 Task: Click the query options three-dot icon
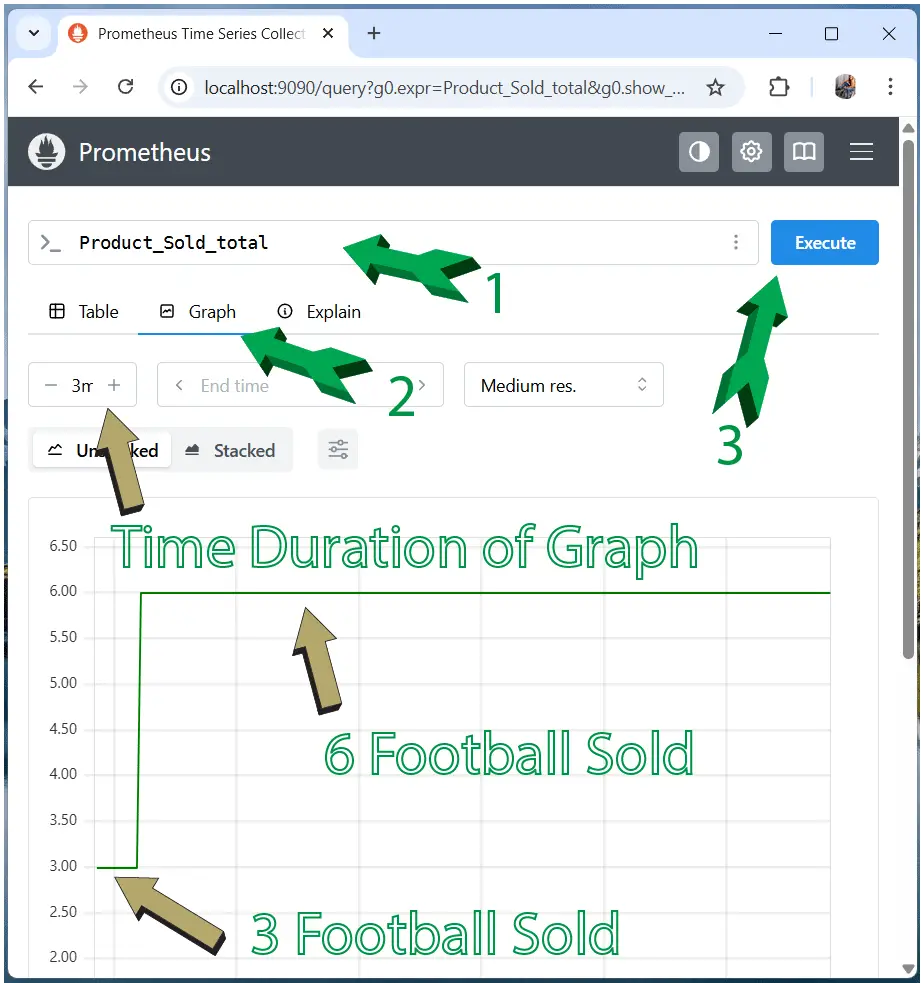click(736, 242)
